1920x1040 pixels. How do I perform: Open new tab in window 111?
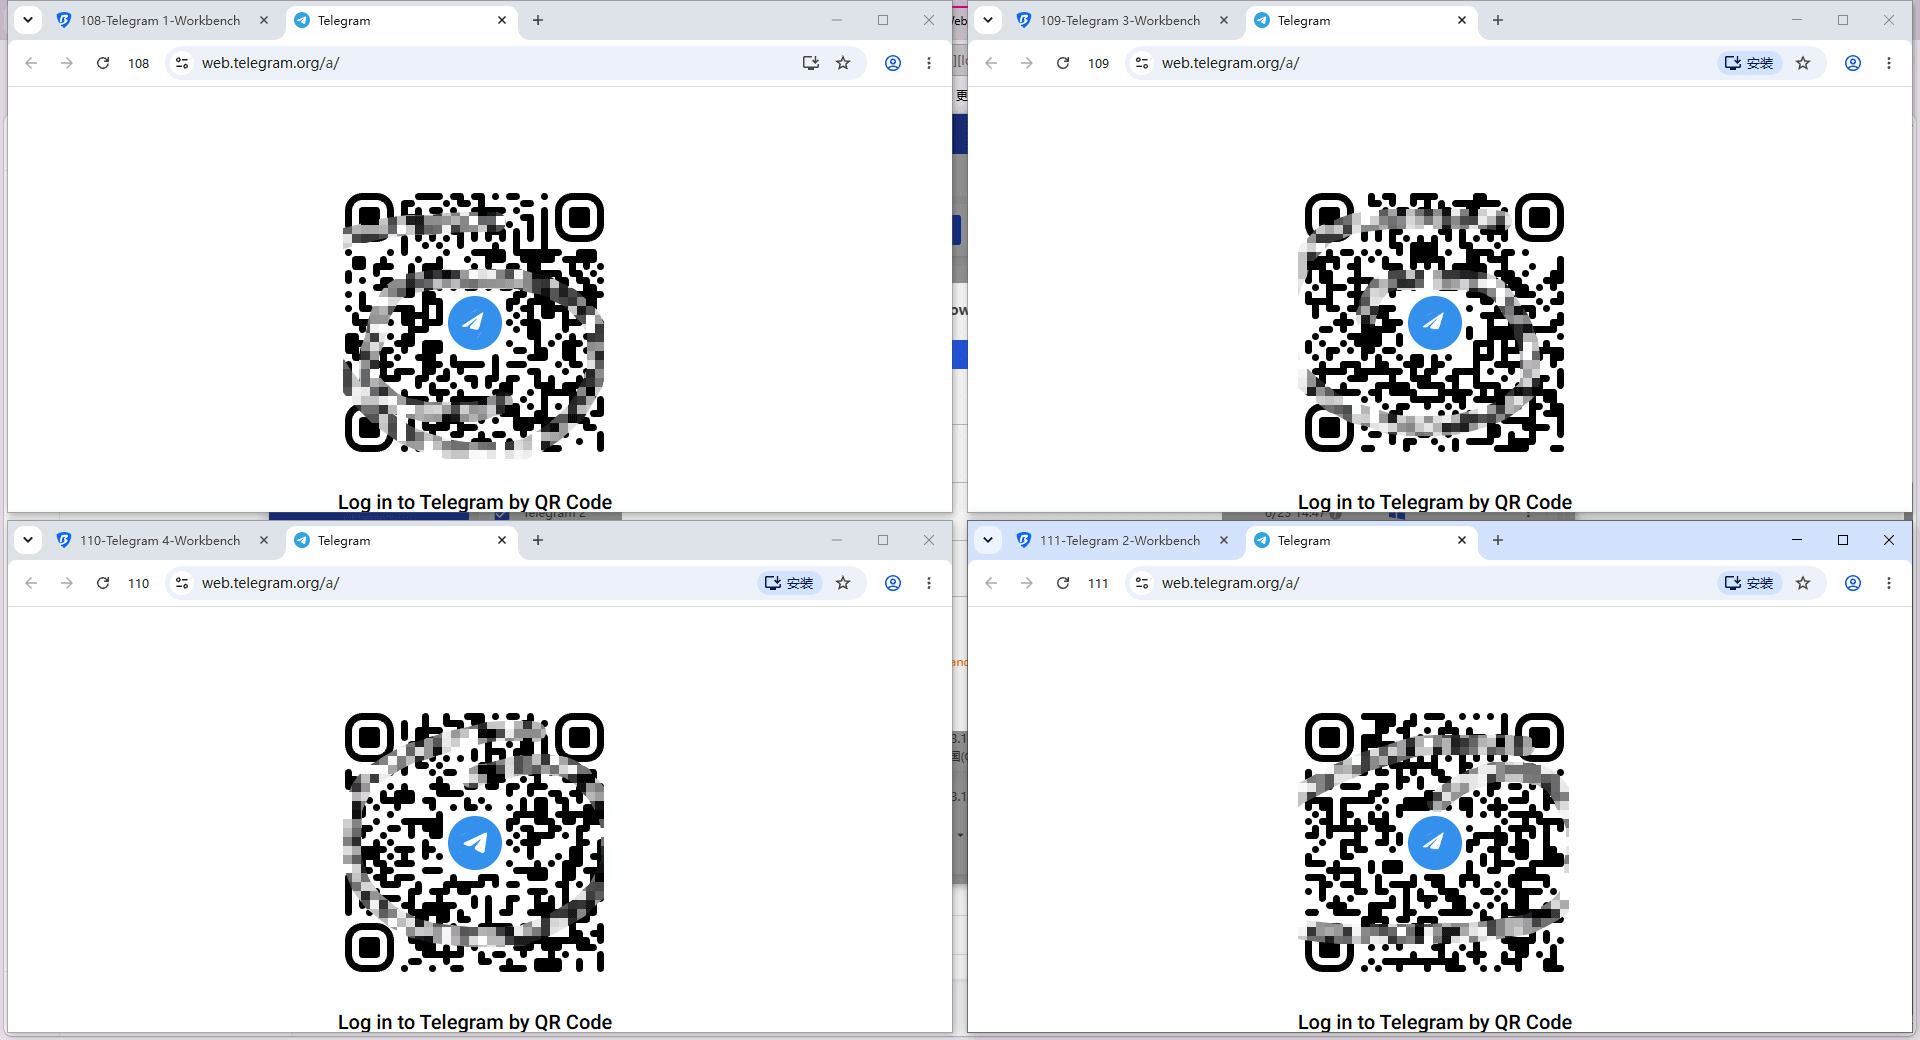coord(1498,540)
